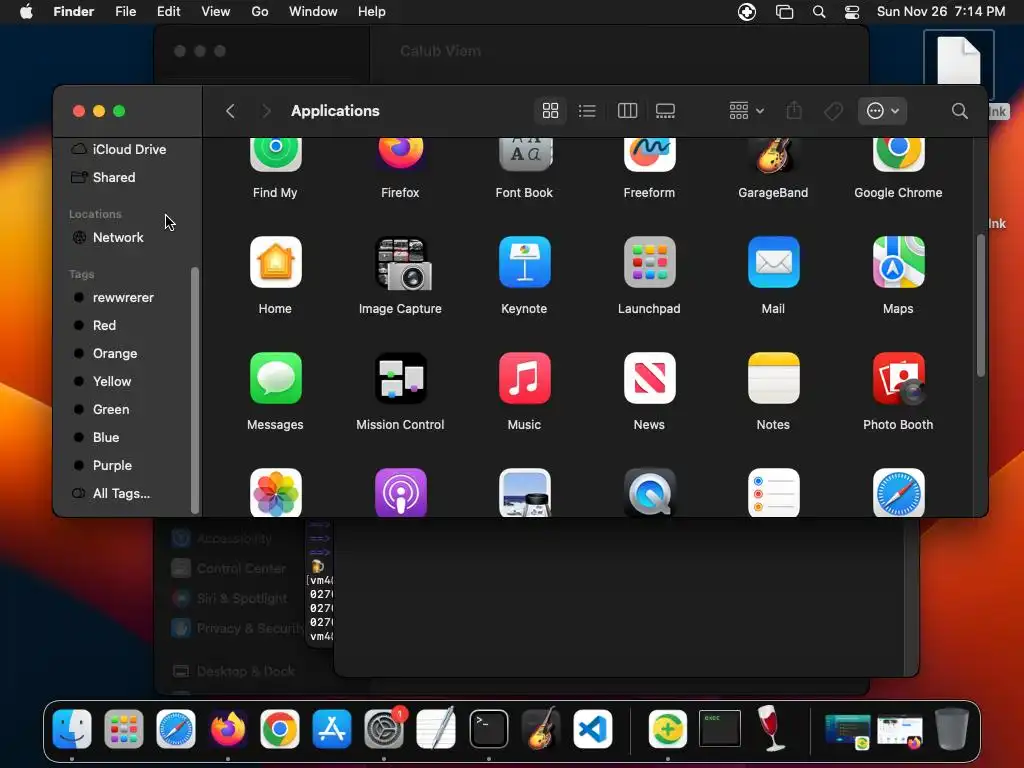The image size is (1024, 768).
Task: Click the sidebar vertical scrollbar
Action: pyautogui.click(x=194, y=390)
